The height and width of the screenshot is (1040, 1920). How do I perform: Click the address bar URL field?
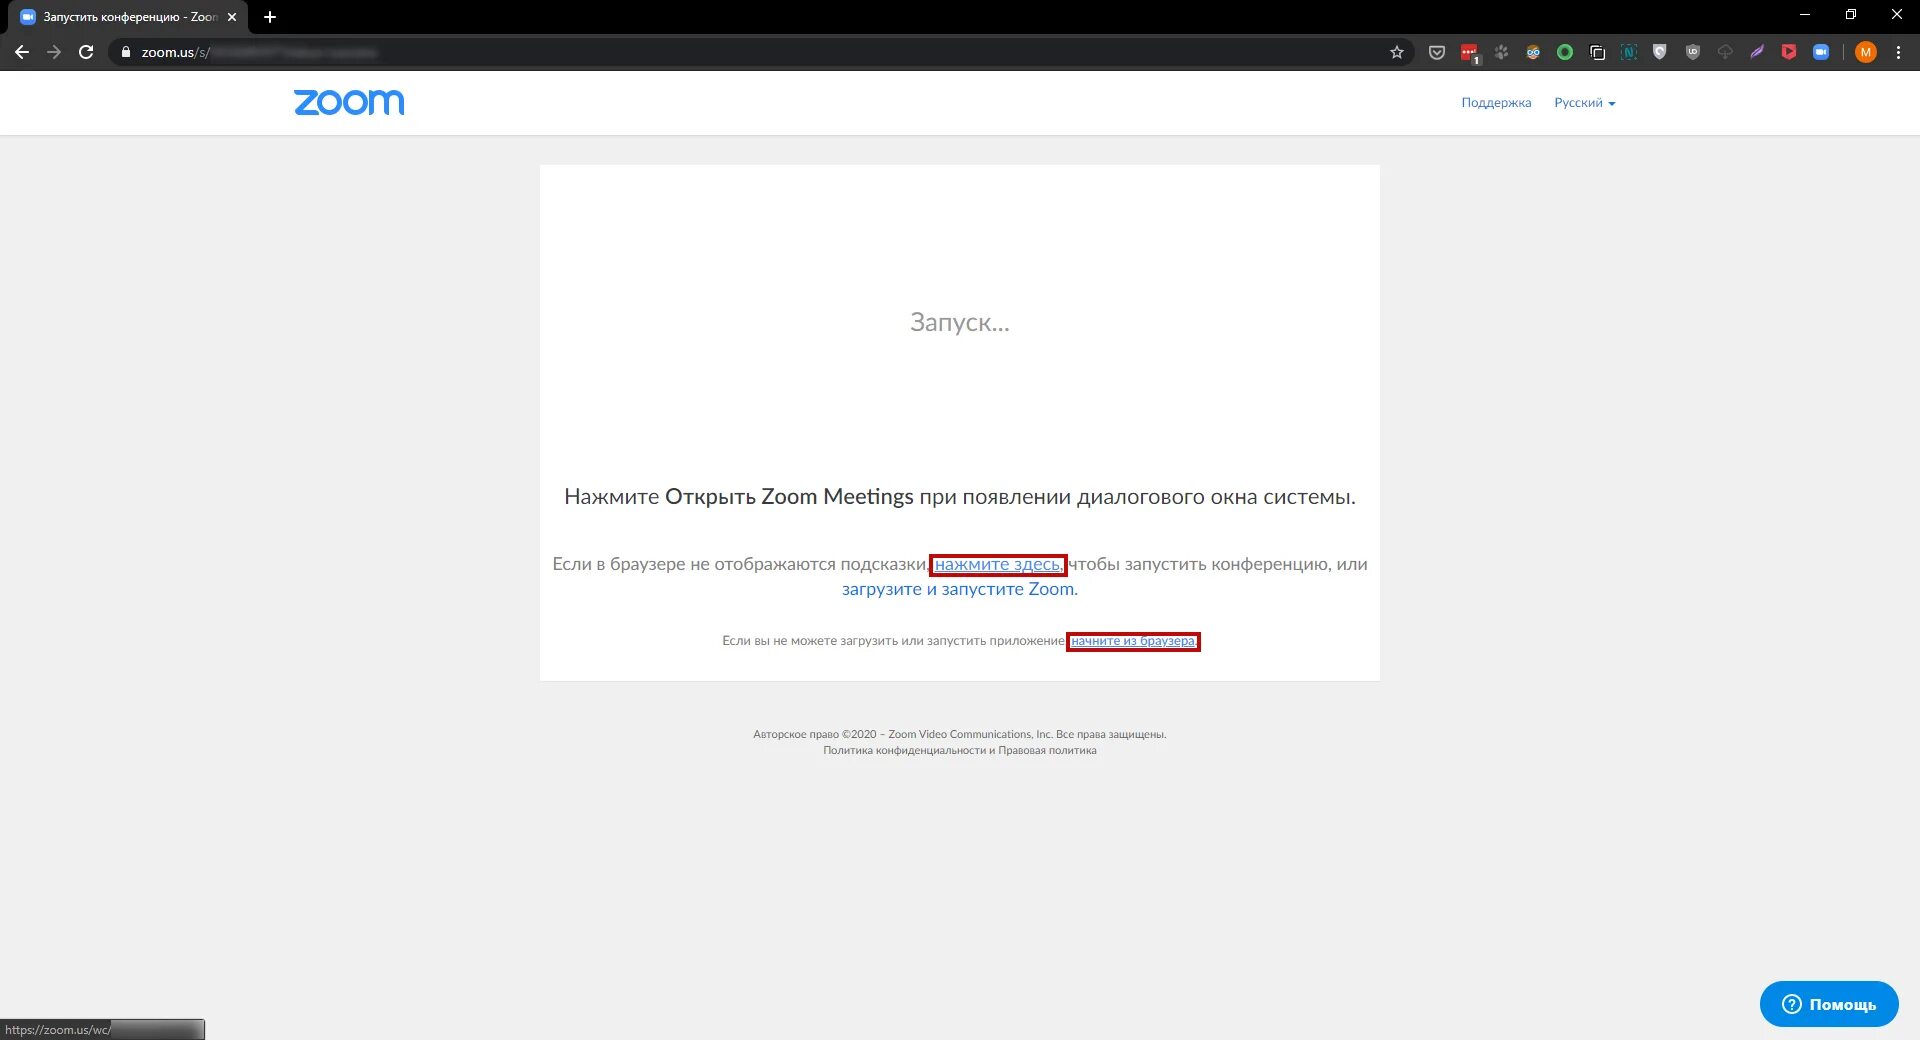pyautogui.click(x=760, y=52)
